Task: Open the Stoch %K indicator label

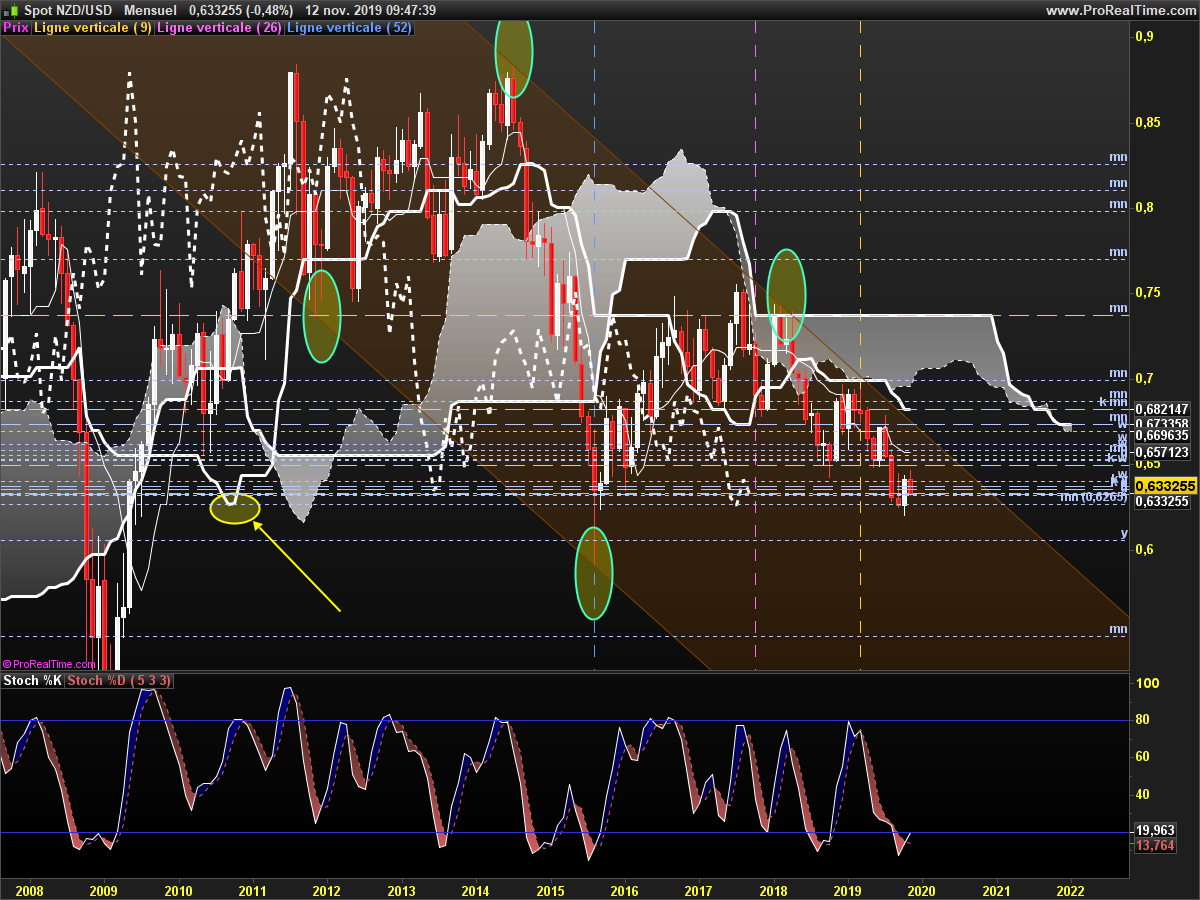Action: pos(33,681)
